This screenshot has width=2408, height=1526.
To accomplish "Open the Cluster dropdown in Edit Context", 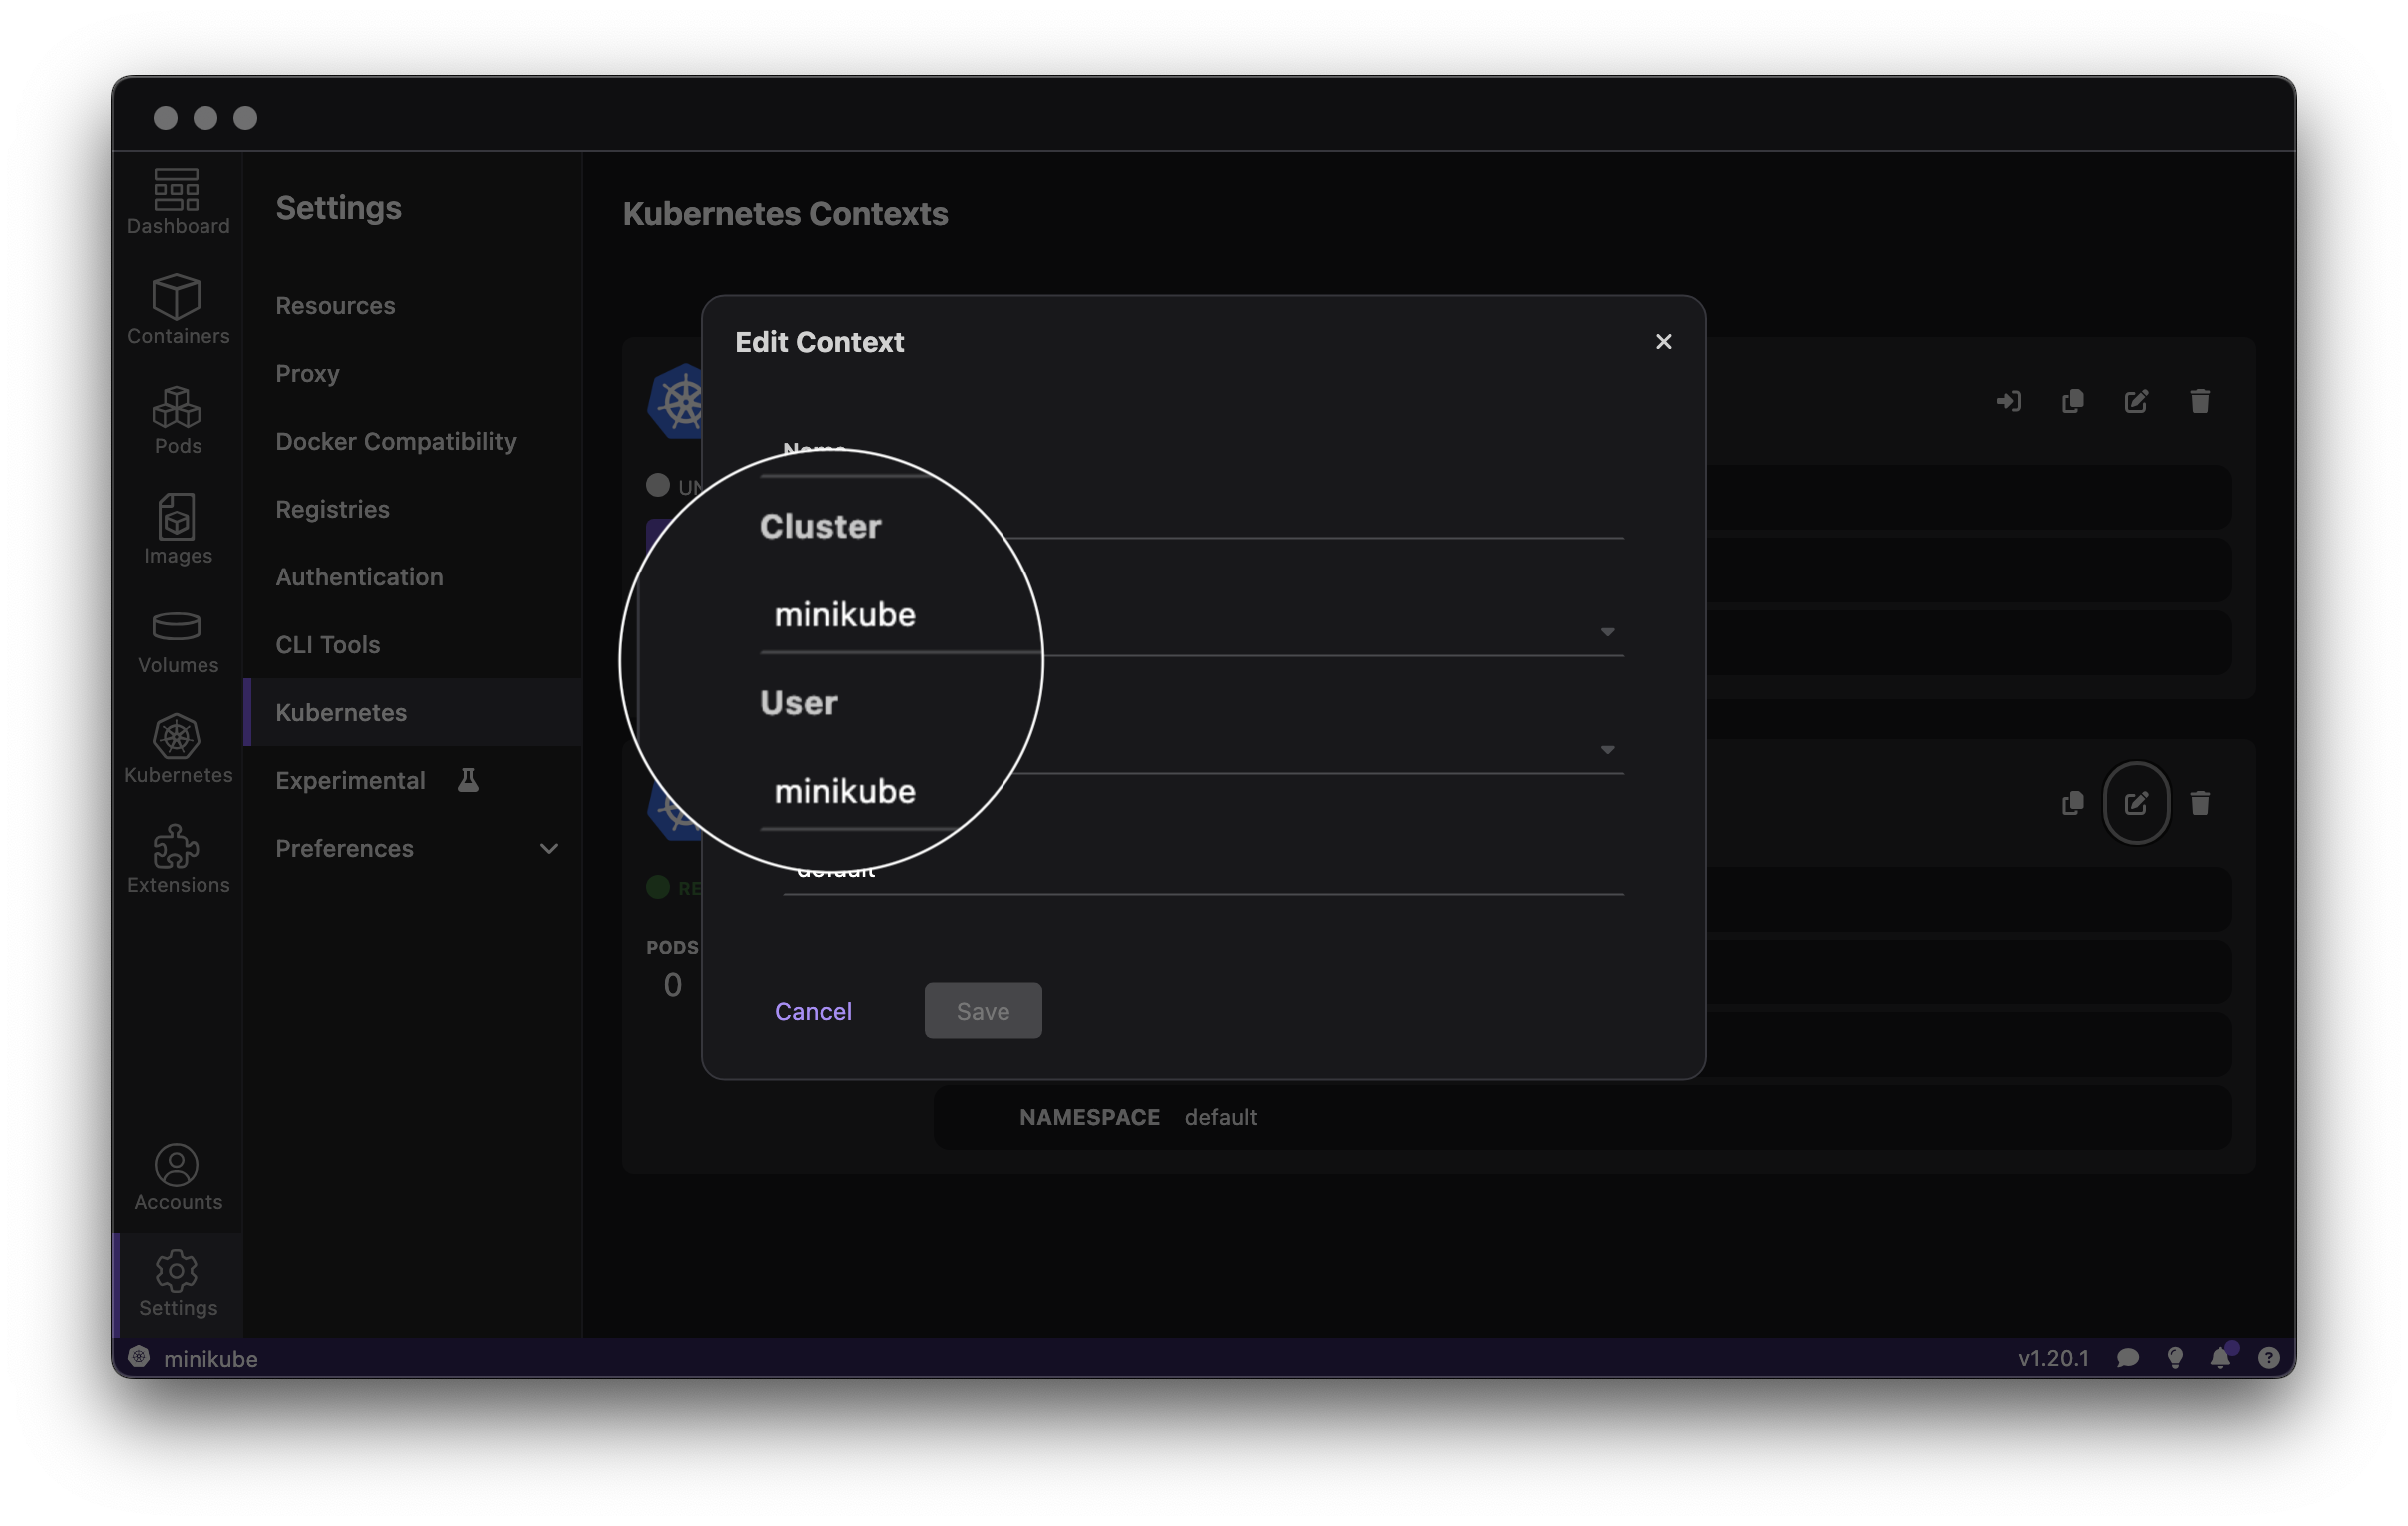I will pos(1607,632).
